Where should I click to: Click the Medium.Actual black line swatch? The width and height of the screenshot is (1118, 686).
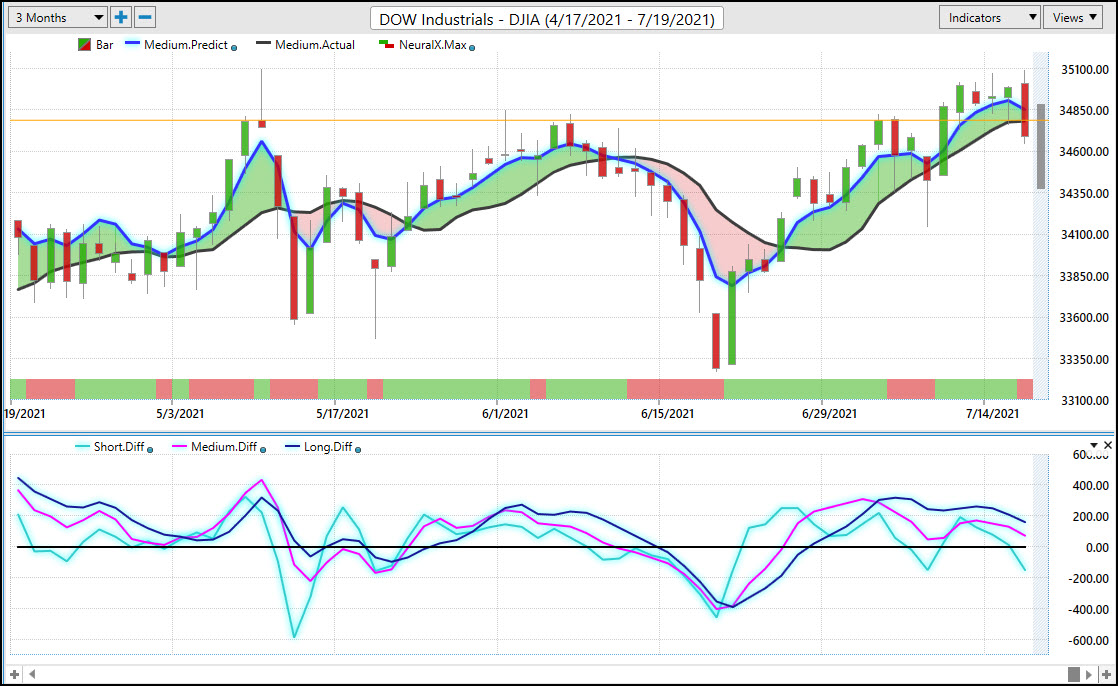click(x=263, y=44)
